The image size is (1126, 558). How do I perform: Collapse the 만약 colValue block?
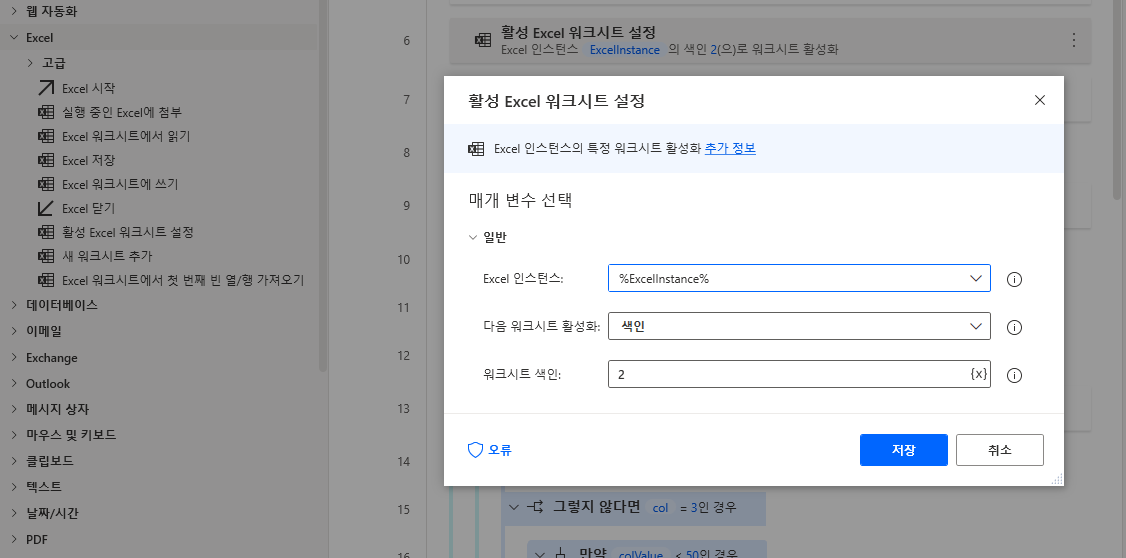[539, 554]
